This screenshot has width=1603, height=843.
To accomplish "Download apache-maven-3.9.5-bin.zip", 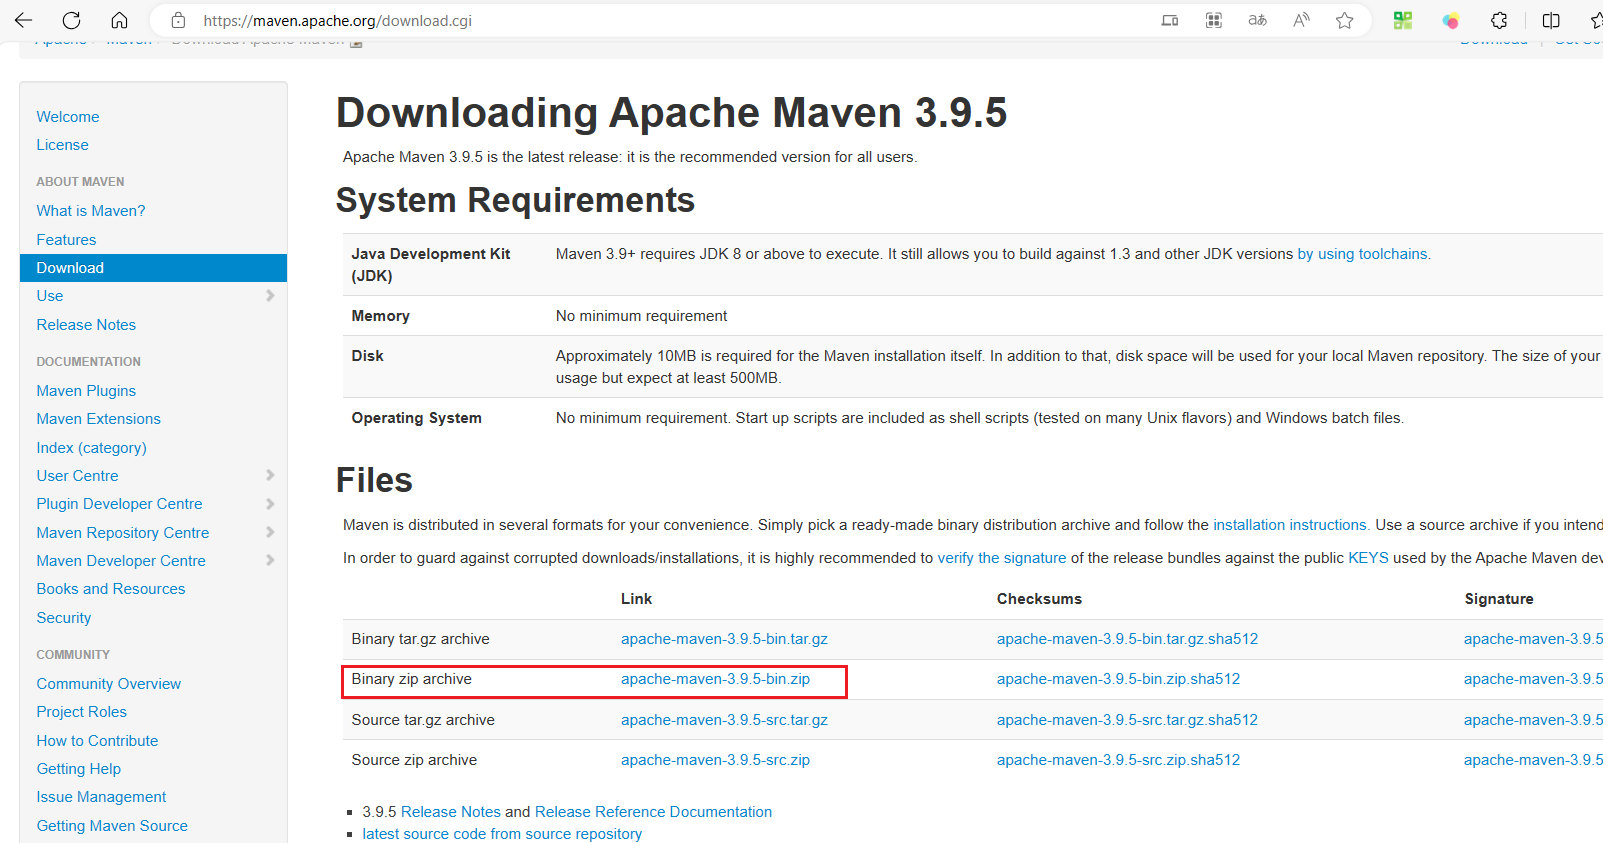I will click(x=715, y=679).
